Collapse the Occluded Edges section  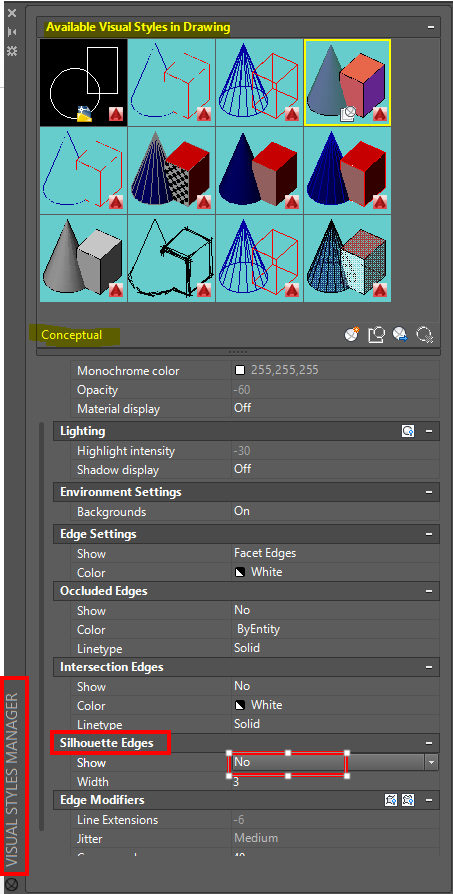coord(428,591)
